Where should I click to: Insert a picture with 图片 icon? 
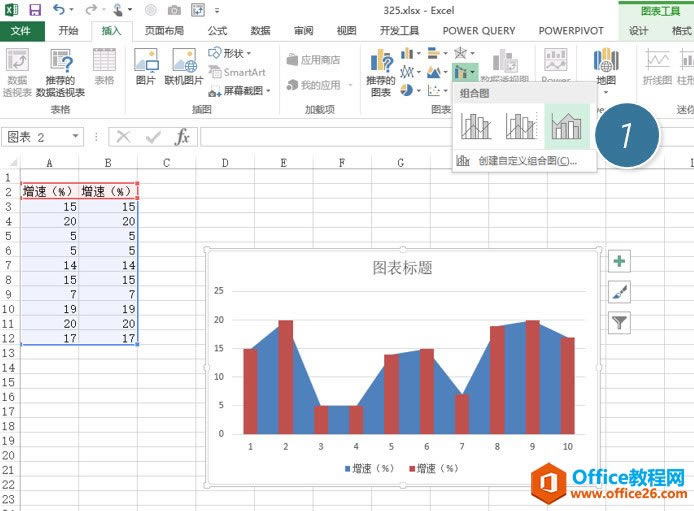tap(146, 66)
